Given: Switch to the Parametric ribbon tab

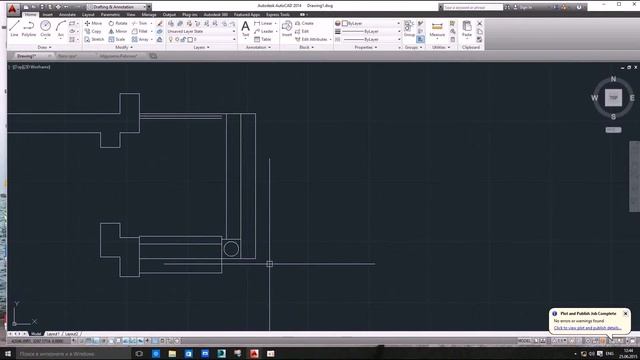Looking at the screenshot, I should (x=110, y=15).
